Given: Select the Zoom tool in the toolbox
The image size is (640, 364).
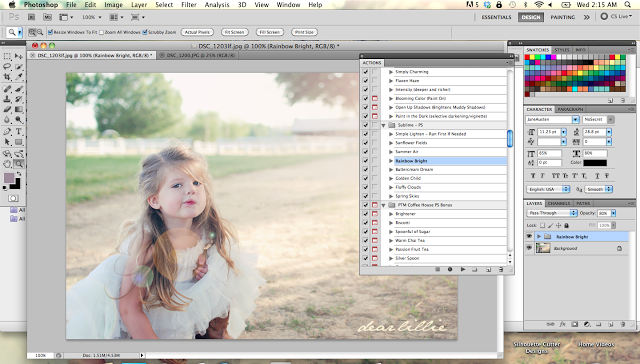Looking at the screenshot, I should click(19, 164).
